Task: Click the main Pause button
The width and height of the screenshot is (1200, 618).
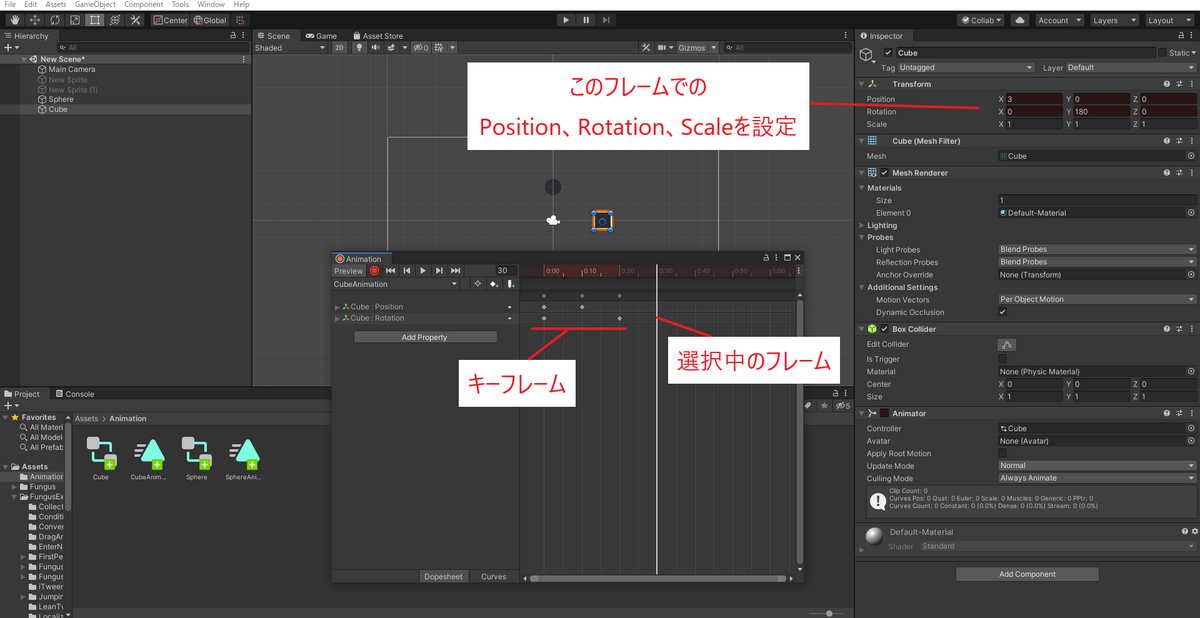Action: click(x=586, y=20)
